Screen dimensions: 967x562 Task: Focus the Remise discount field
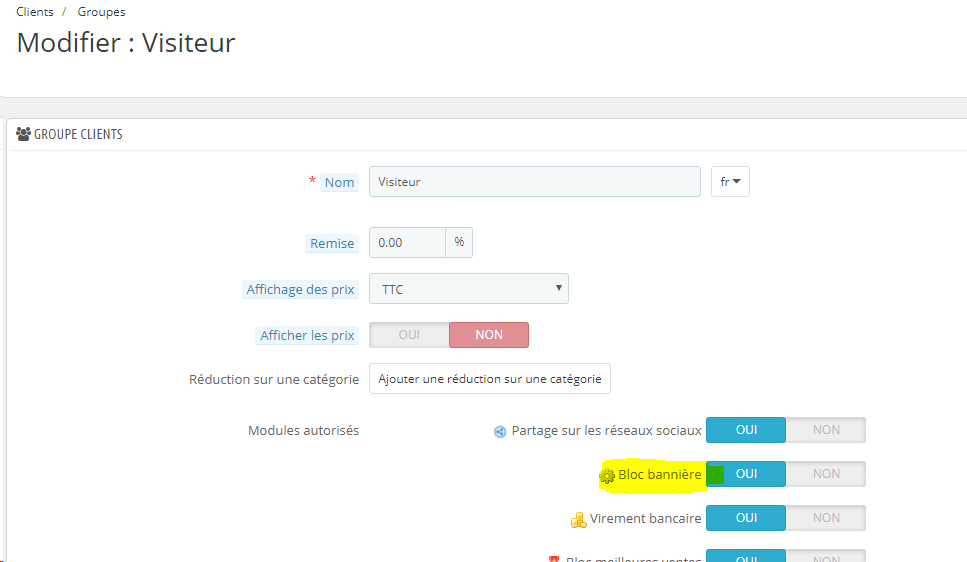pos(407,242)
